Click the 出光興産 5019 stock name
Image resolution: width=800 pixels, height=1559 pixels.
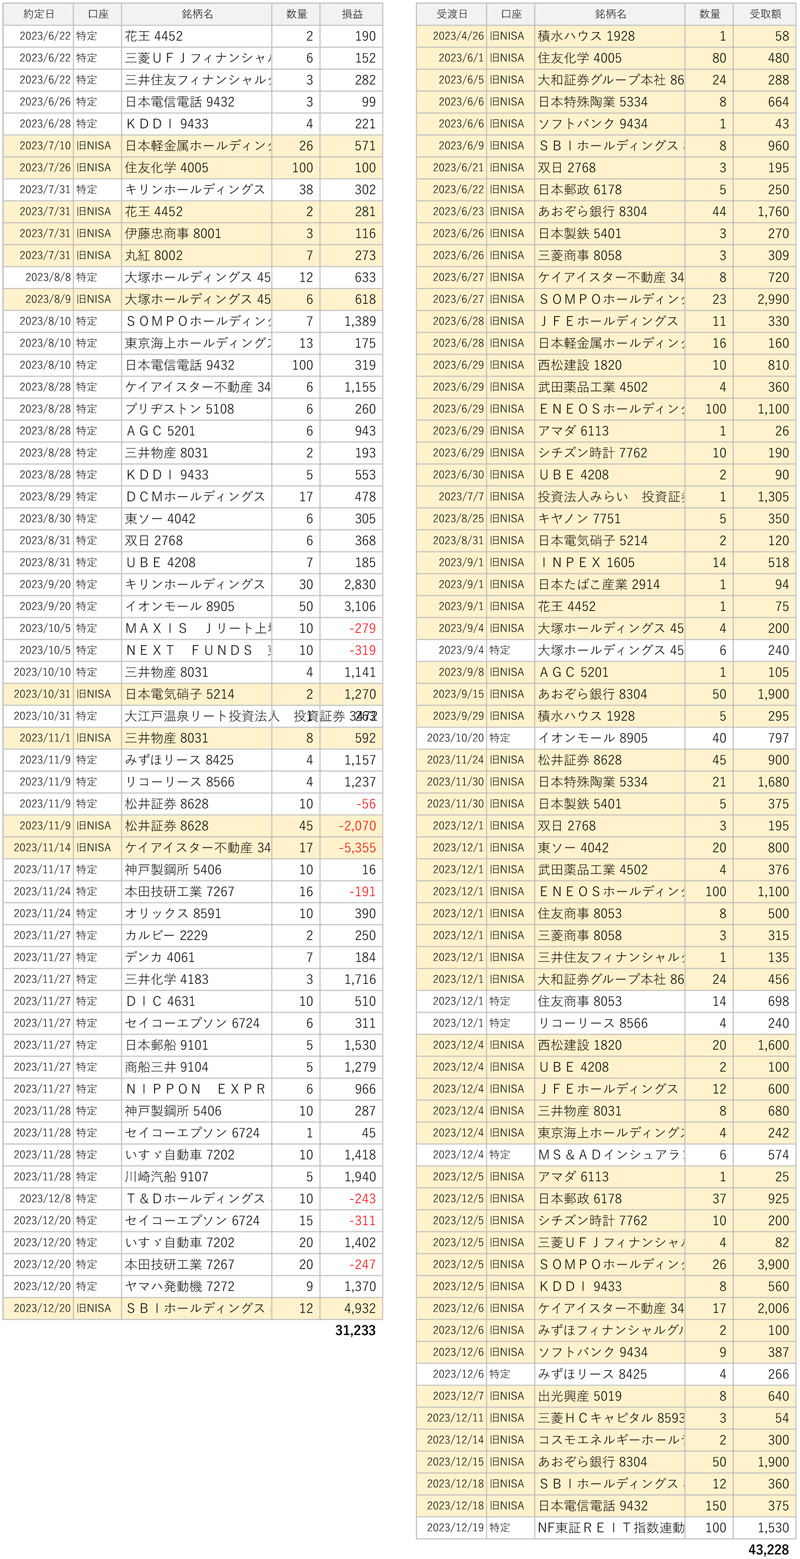click(580, 1396)
